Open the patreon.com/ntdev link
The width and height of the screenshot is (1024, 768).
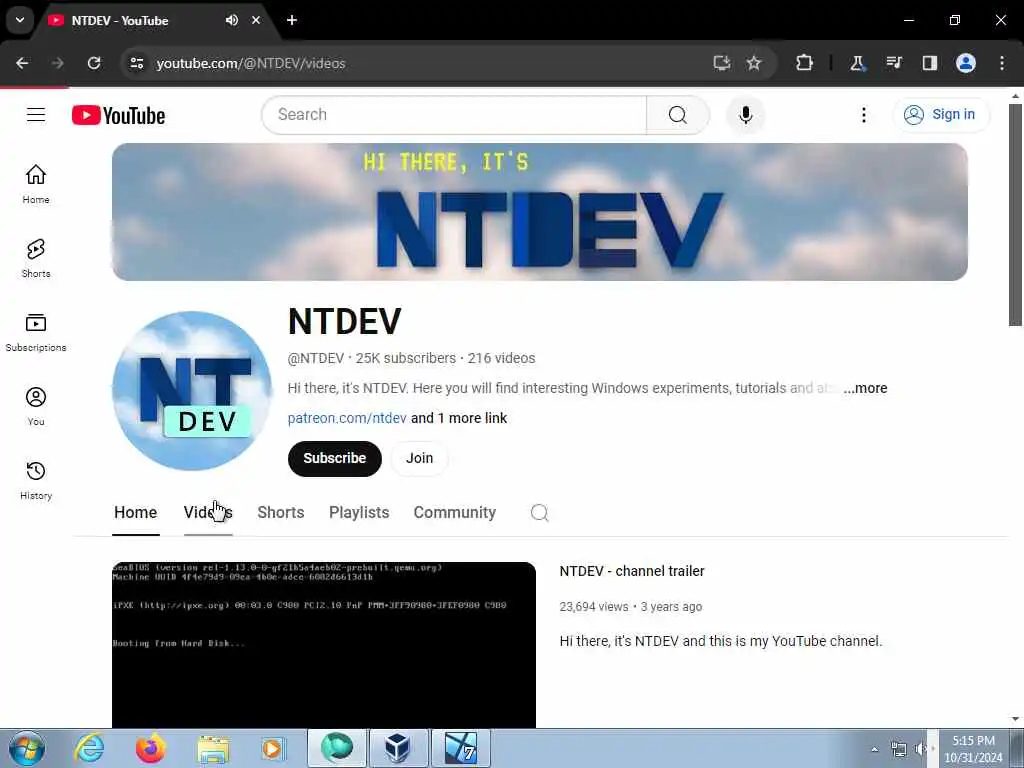pyautogui.click(x=347, y=418)
